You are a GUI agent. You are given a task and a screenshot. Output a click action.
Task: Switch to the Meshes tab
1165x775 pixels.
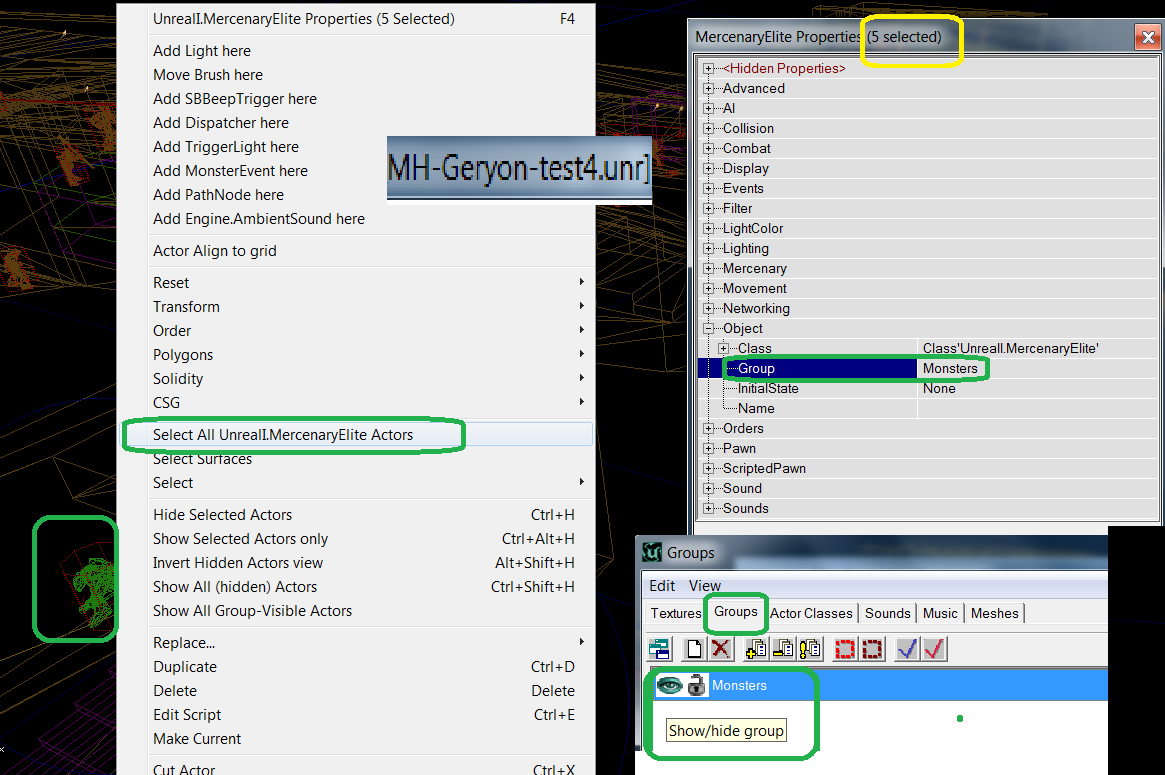click(995, 614)
